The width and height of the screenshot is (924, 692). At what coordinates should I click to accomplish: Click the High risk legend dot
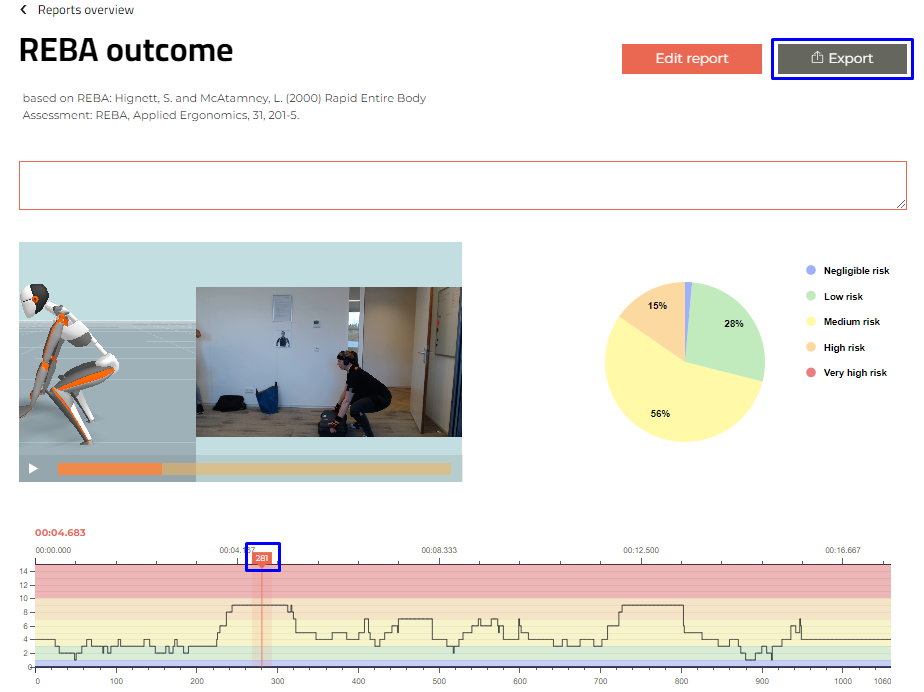(810, 347)
